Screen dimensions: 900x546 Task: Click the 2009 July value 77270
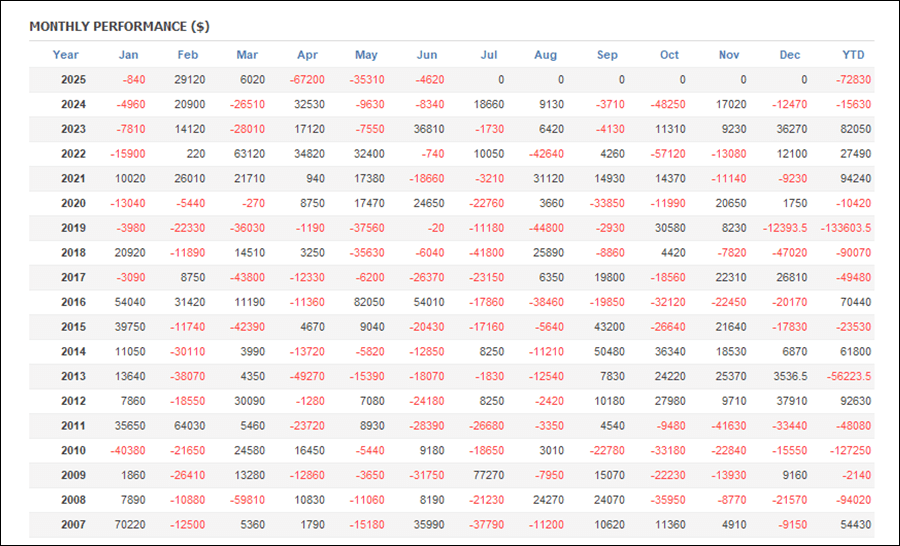pos(488,475)
